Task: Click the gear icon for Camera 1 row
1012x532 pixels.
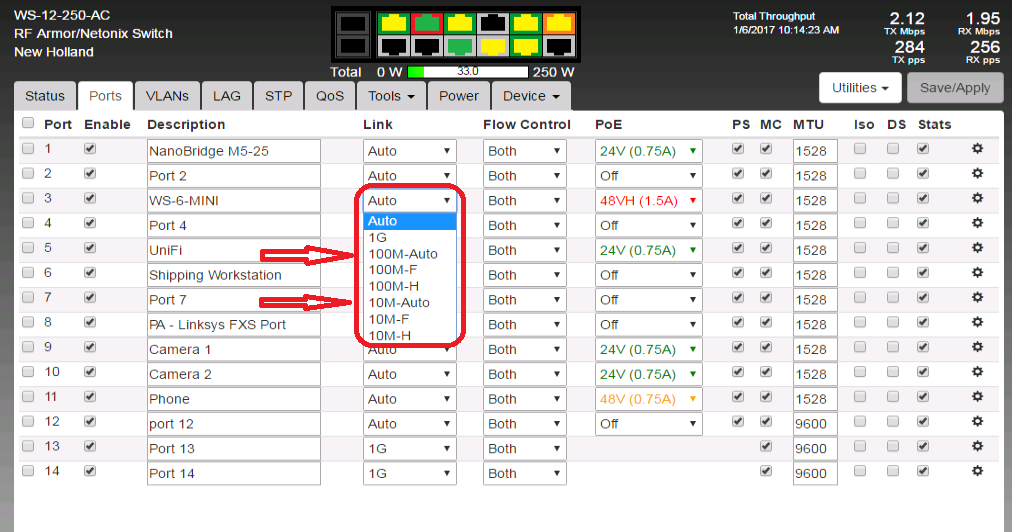Action: [978, 349]
